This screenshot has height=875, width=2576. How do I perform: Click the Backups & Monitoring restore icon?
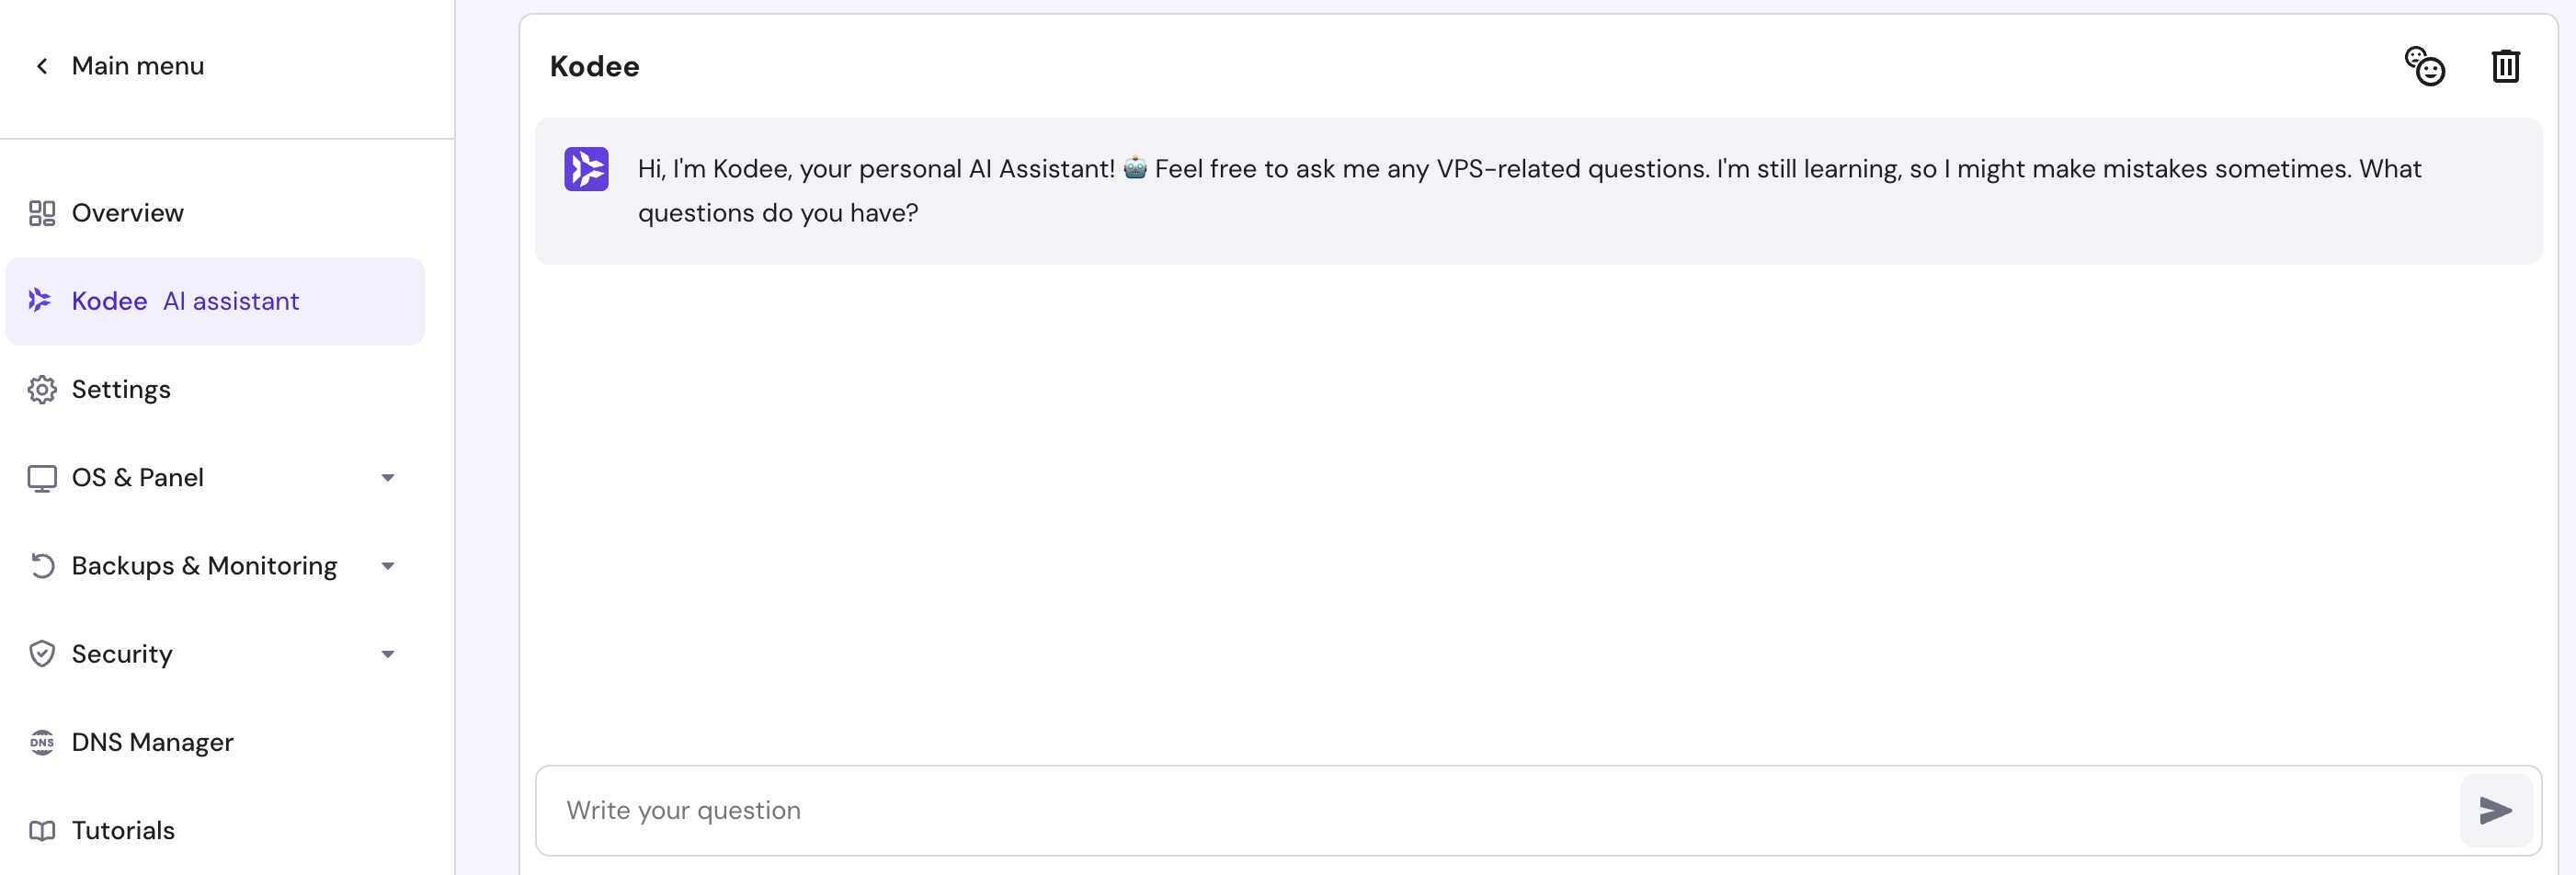point(42,566)
